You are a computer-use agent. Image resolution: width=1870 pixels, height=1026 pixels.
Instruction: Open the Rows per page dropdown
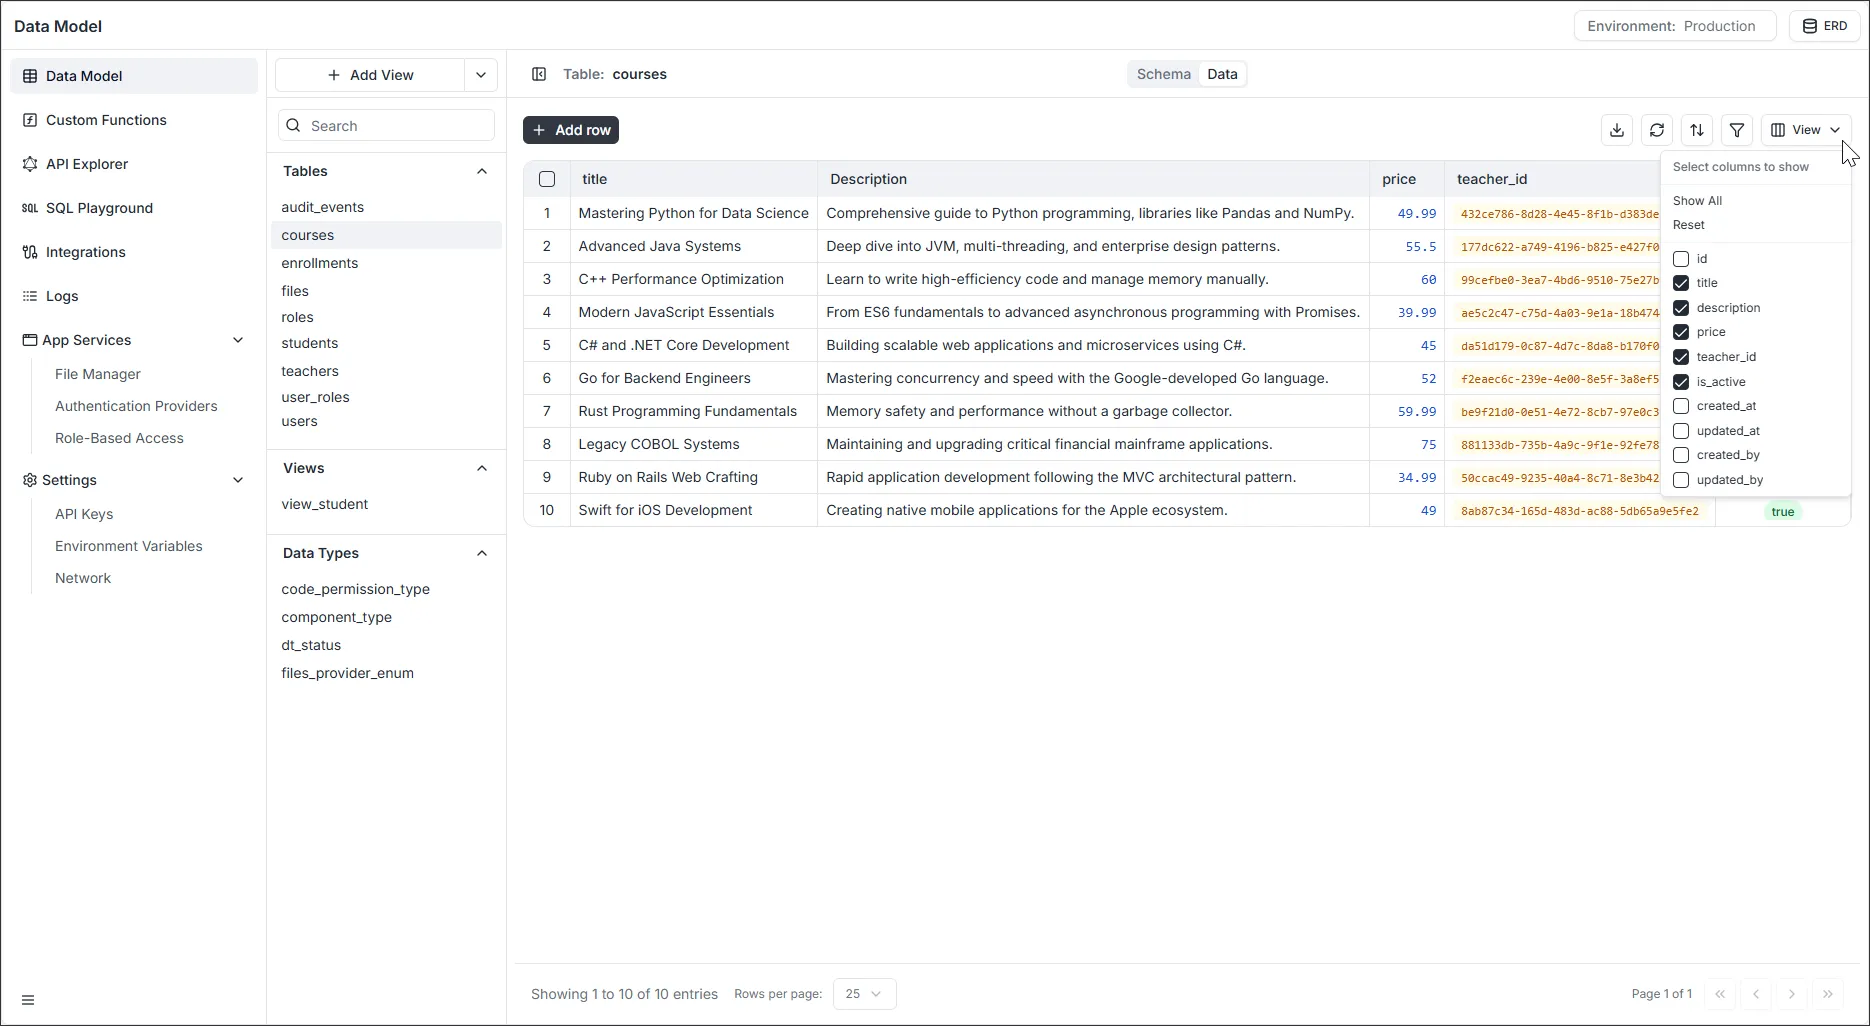[x=864, y=994]
